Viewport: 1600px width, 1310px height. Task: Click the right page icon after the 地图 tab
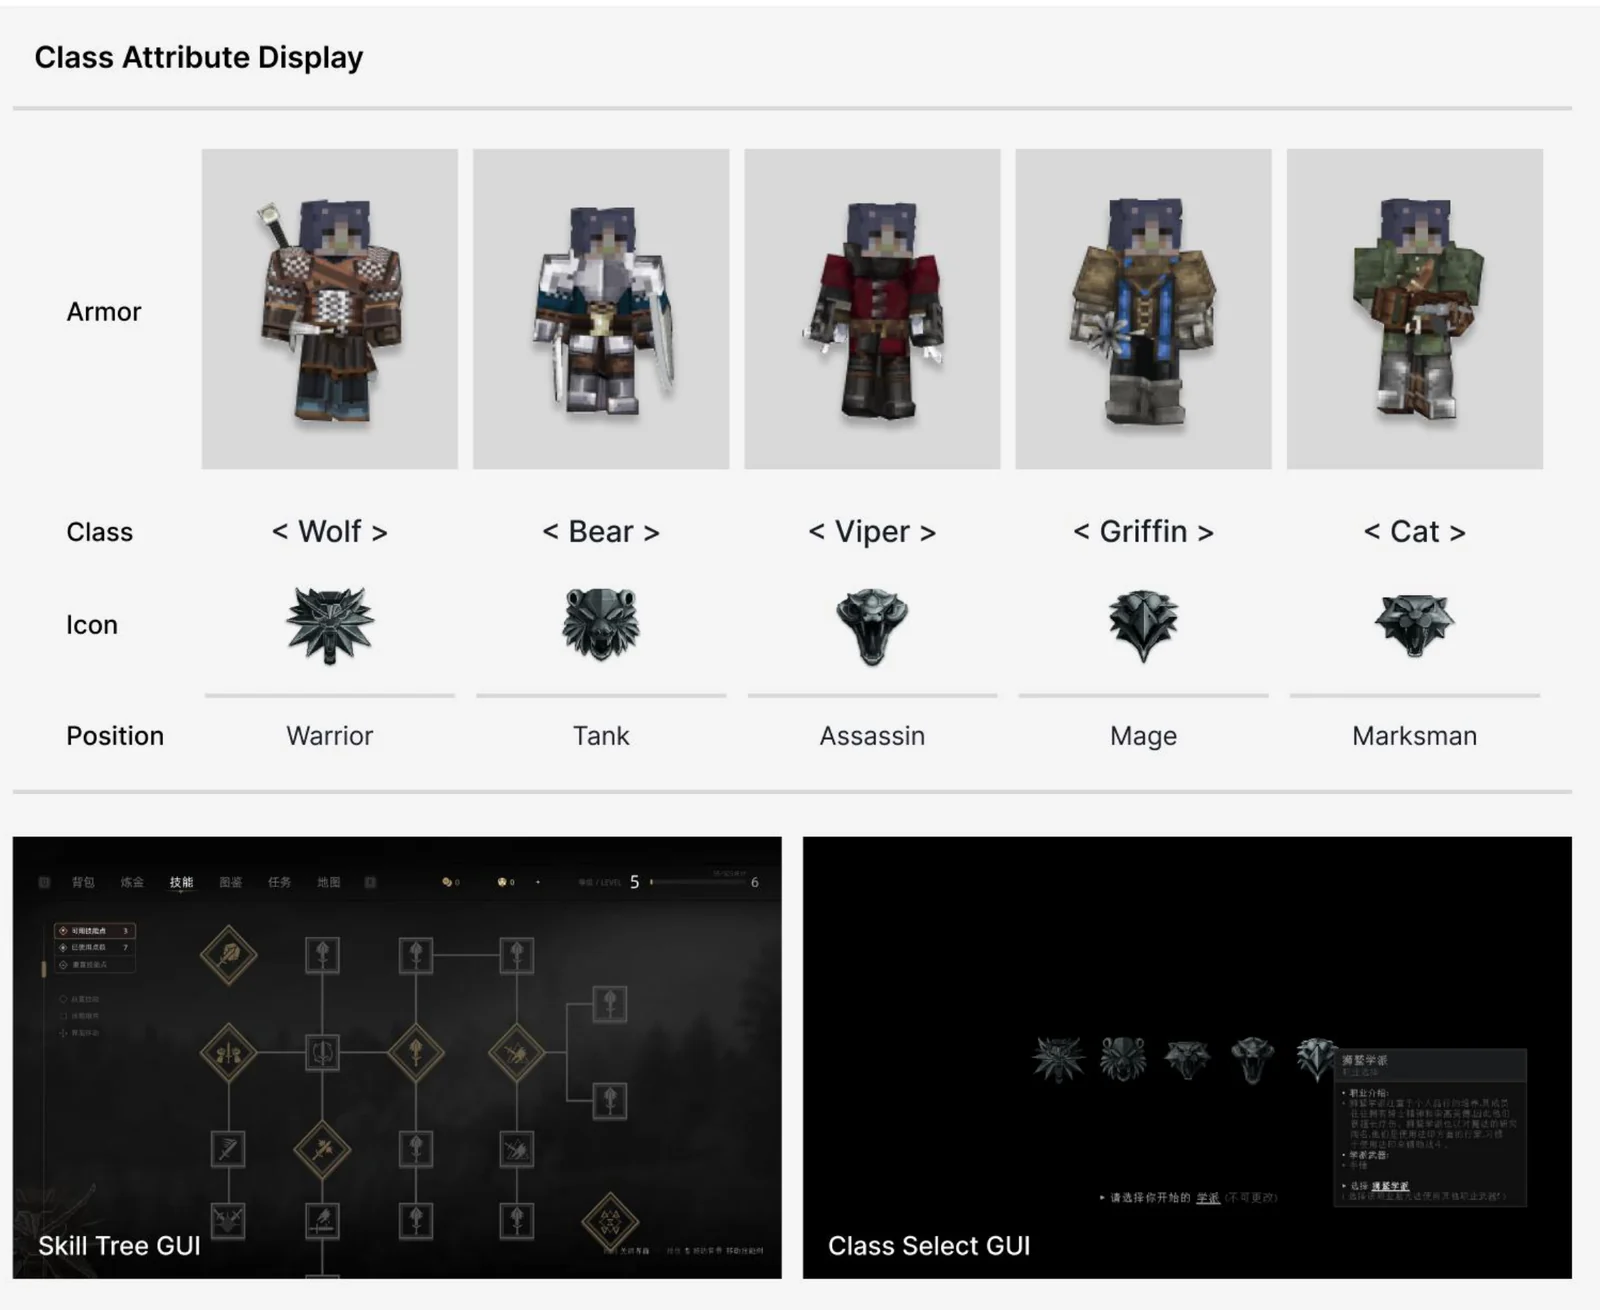click(370, 882)
